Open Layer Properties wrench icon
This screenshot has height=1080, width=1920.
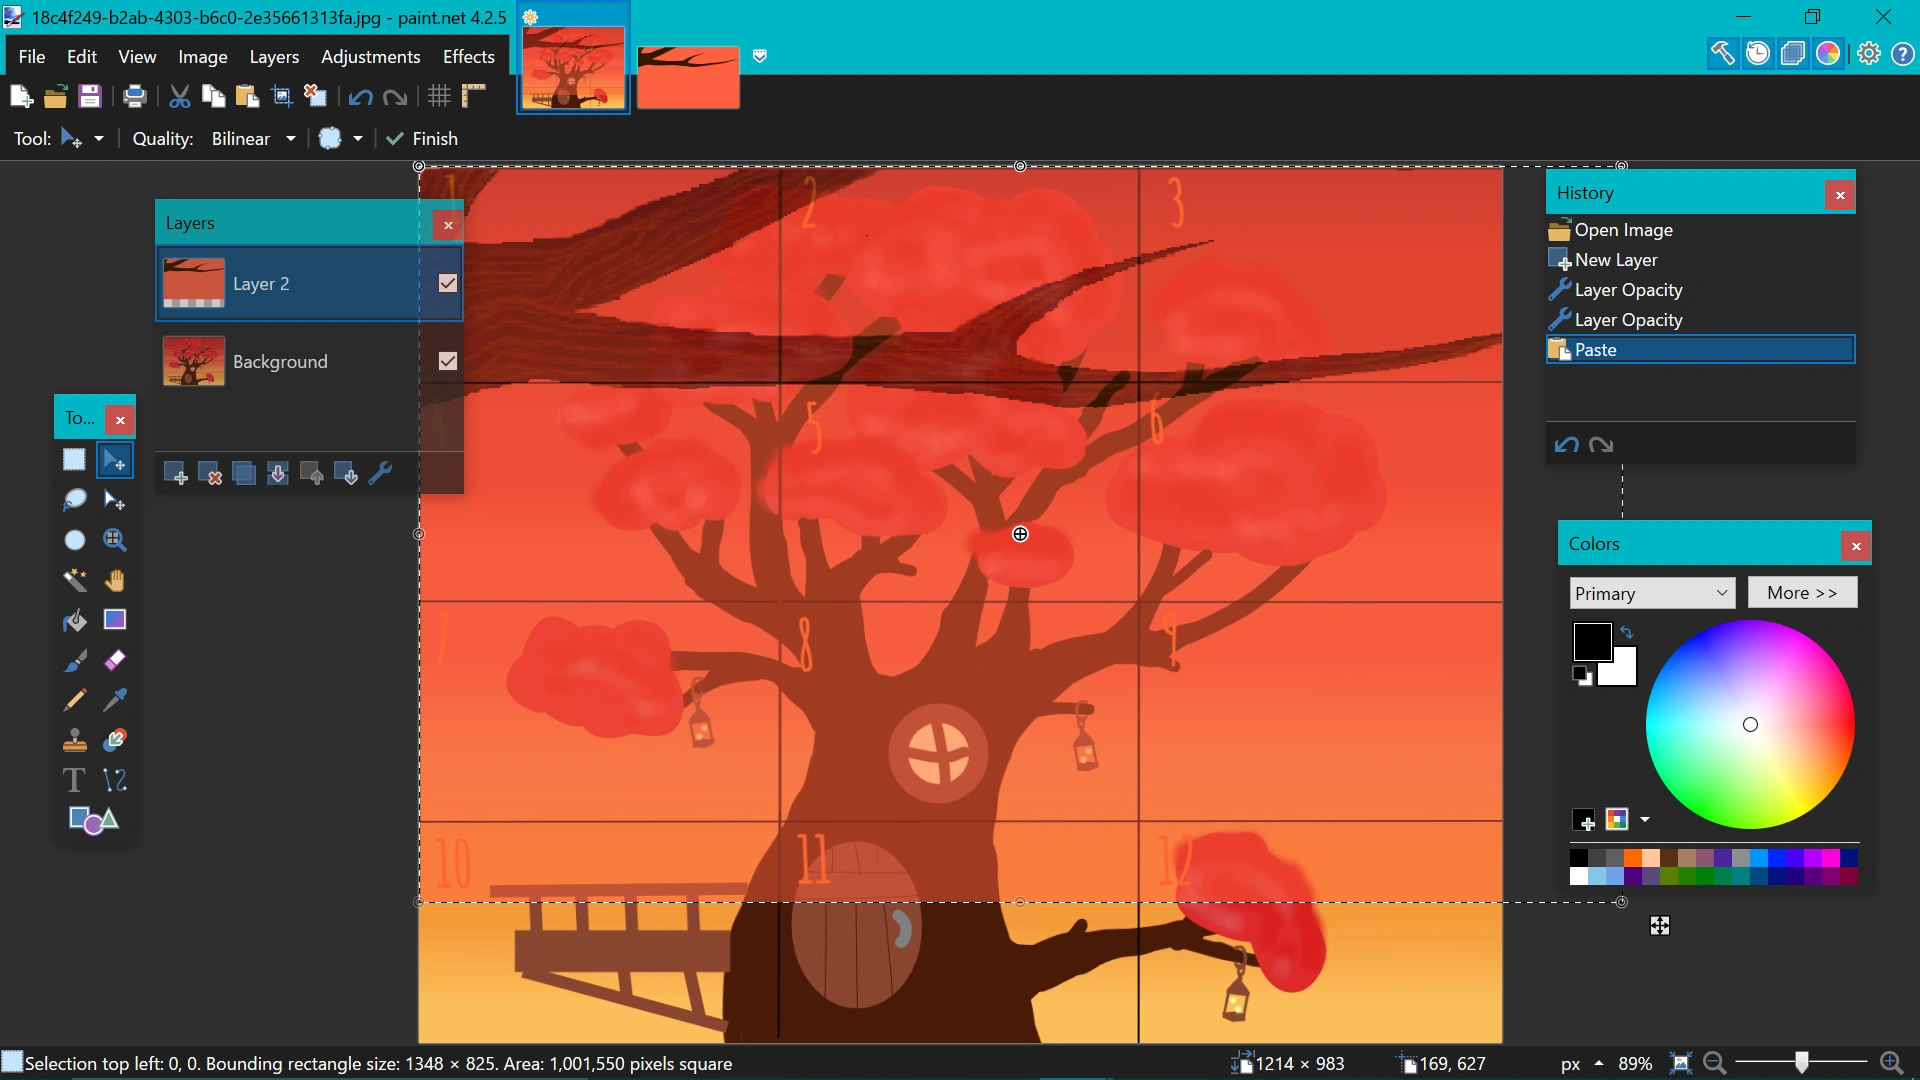380,474
